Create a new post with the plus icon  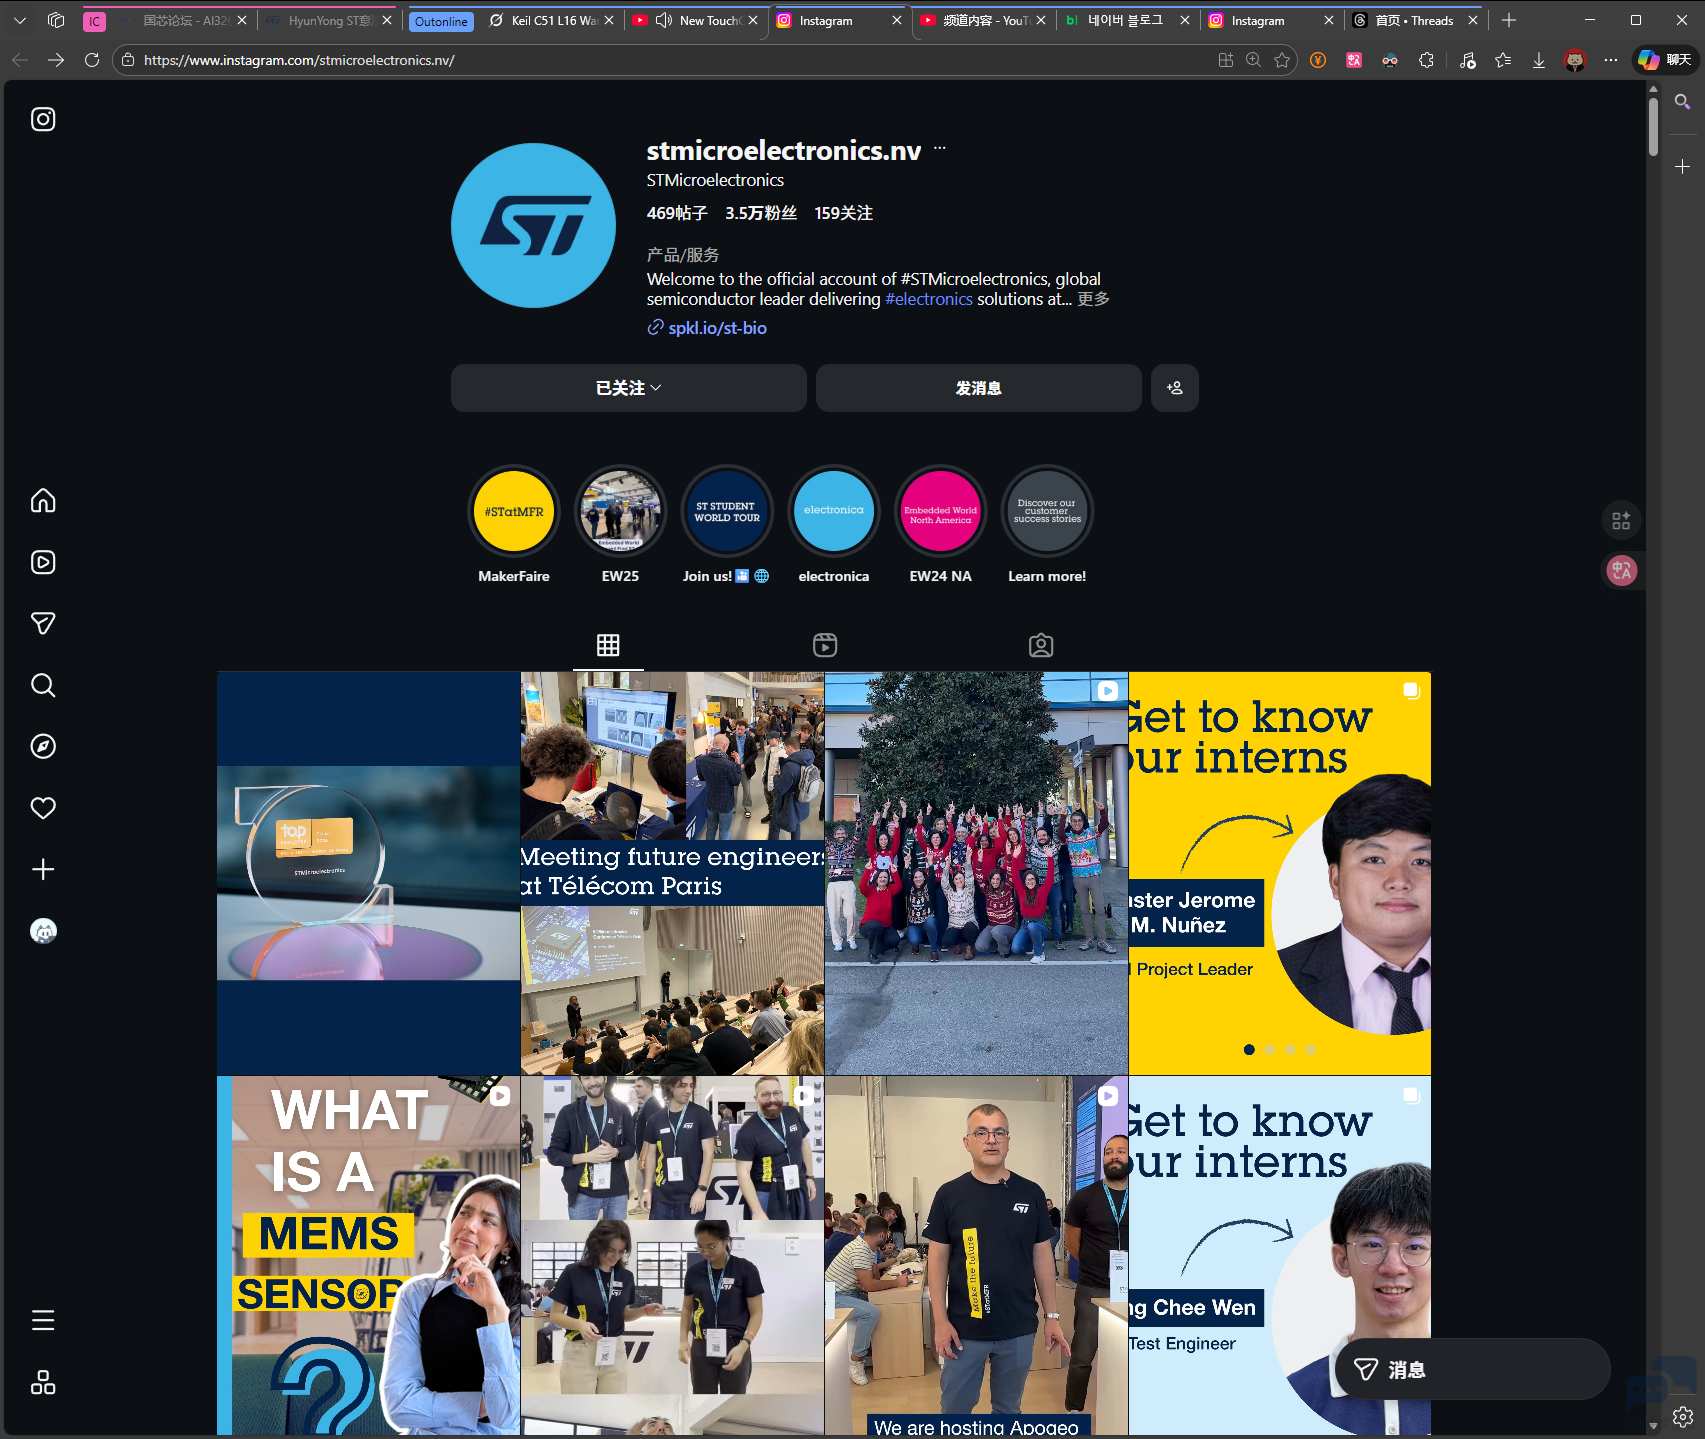(x=43, y=869)
